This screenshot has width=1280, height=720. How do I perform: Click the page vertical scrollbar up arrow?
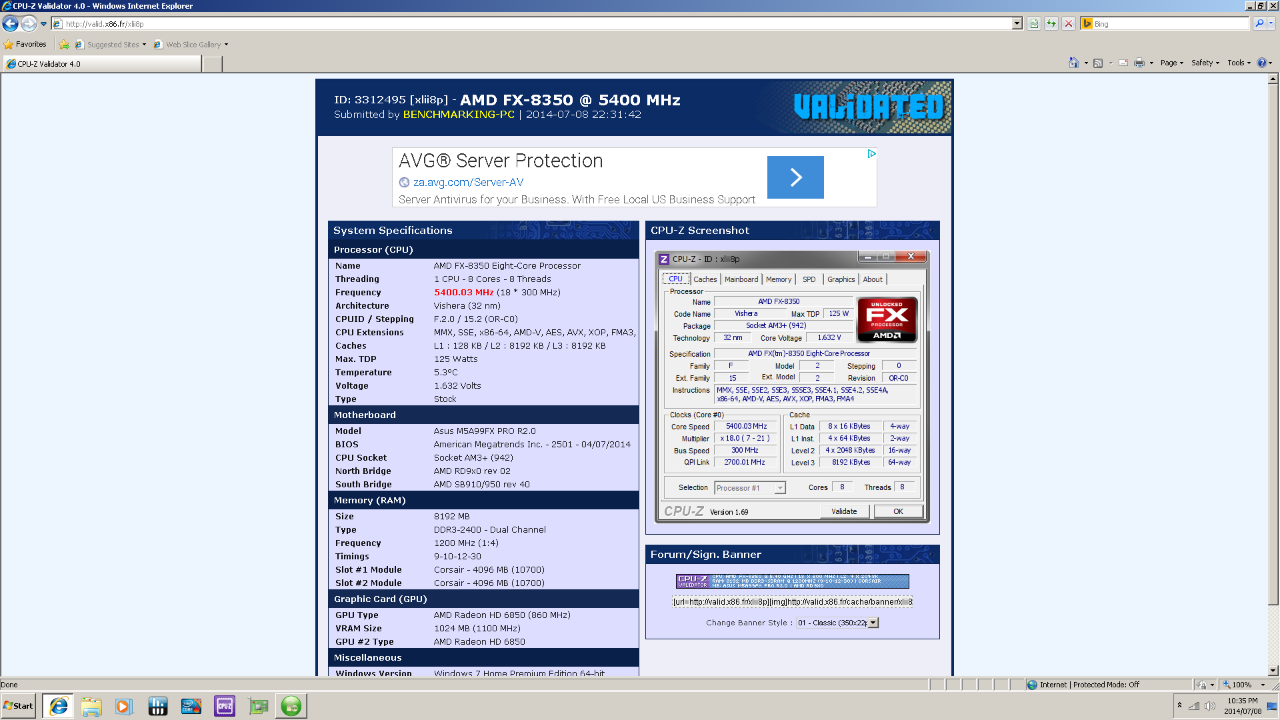click(x=1274, y=79)
